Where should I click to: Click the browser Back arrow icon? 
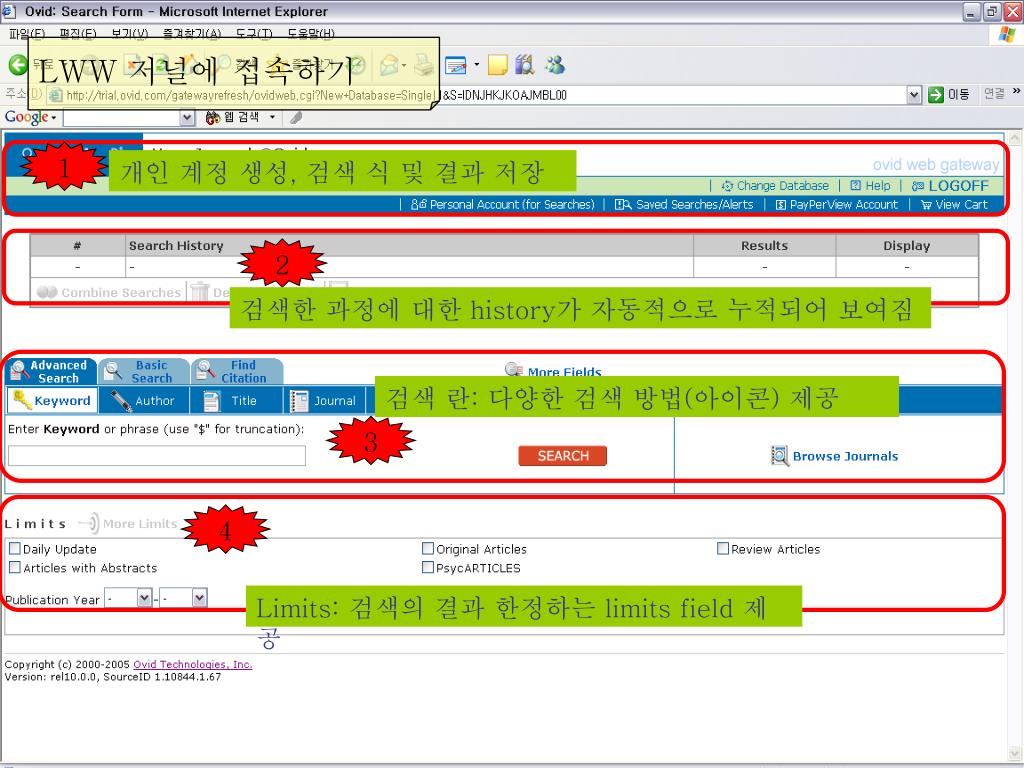click(18, 65)
